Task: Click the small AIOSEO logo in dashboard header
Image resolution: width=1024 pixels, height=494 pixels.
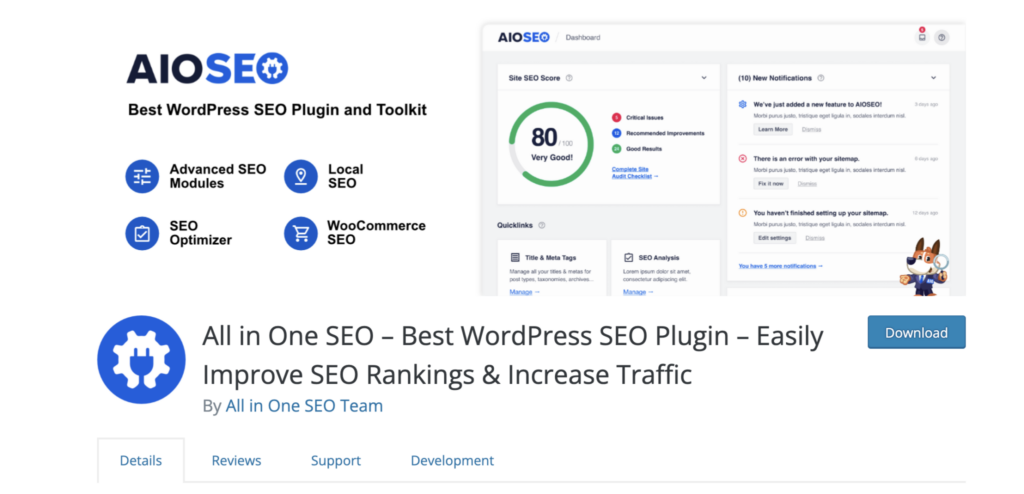Action: pos(524,37)
